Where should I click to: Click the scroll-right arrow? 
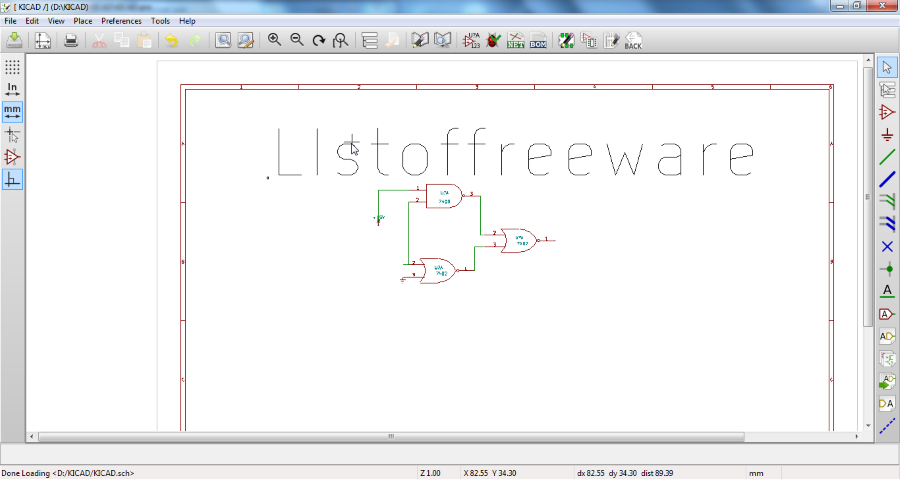(x=856, y=436)
